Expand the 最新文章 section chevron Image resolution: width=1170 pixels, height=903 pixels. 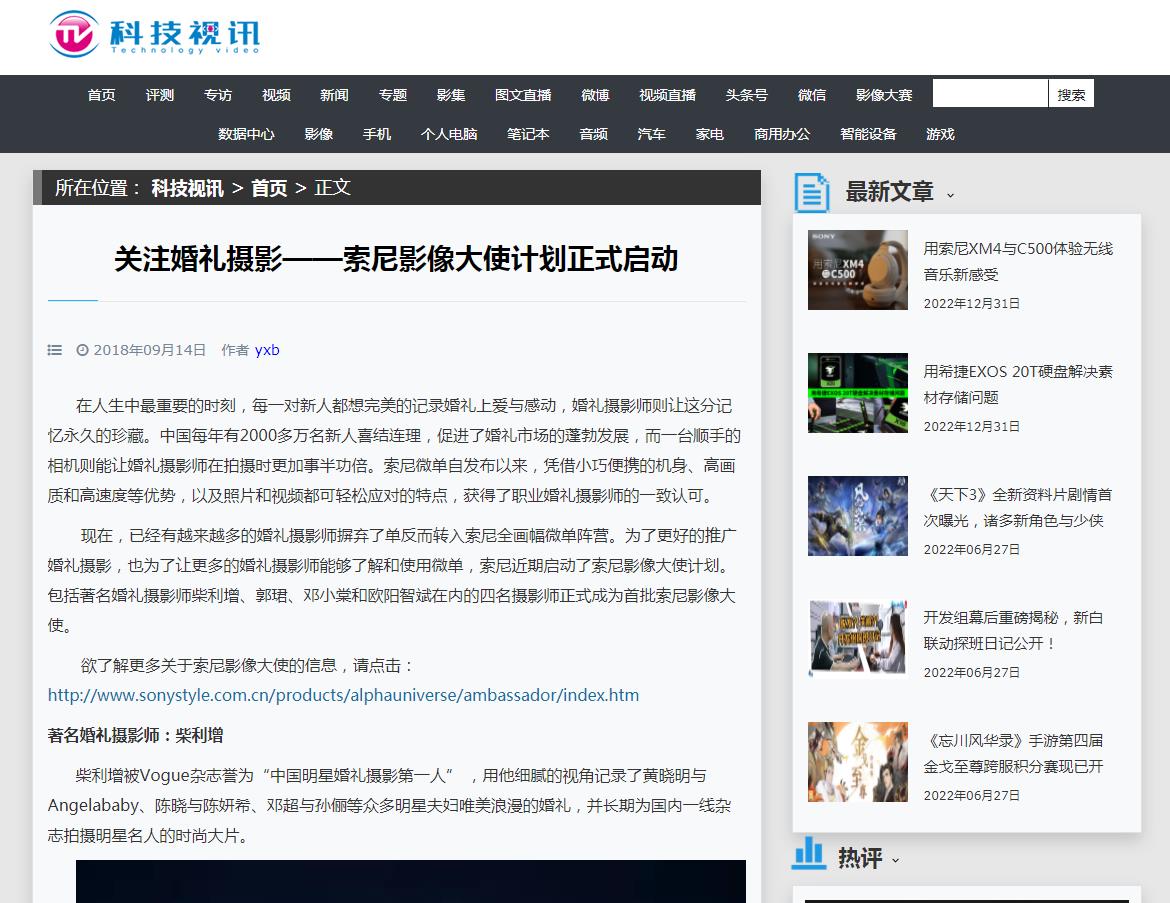pos(950,195)
